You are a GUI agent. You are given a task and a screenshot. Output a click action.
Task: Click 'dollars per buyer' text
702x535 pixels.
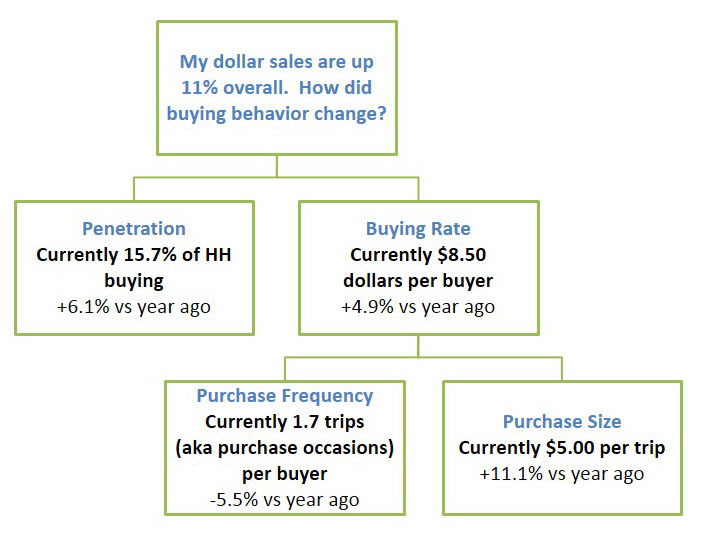(418, 281)
